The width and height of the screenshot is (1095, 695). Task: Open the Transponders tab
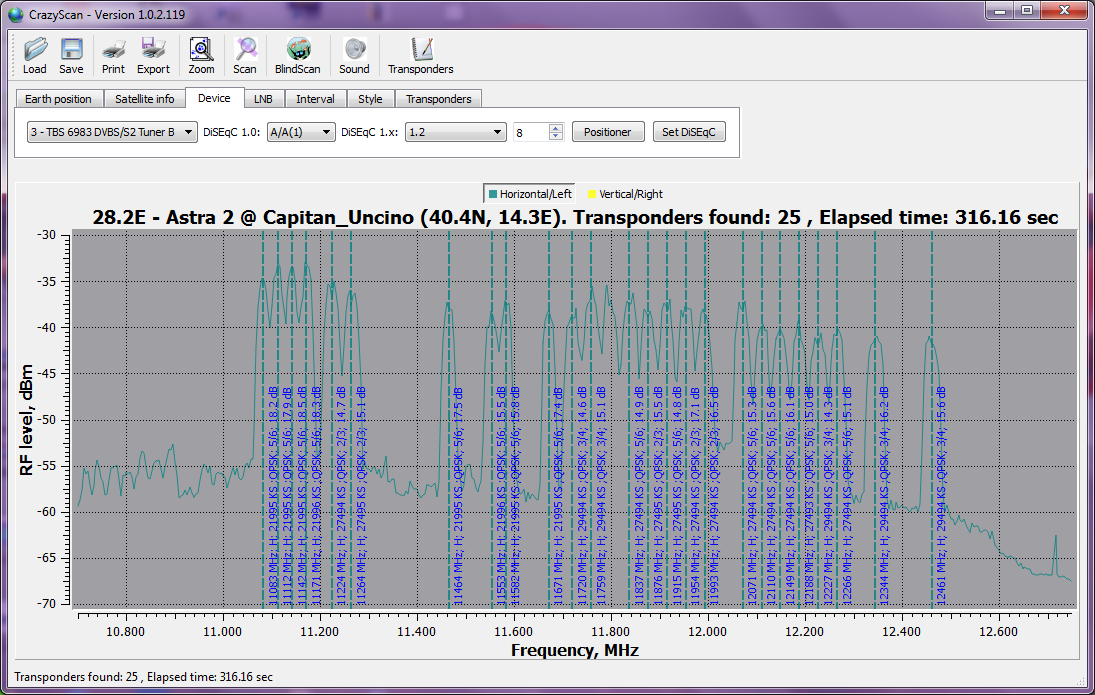pos(439,98)
